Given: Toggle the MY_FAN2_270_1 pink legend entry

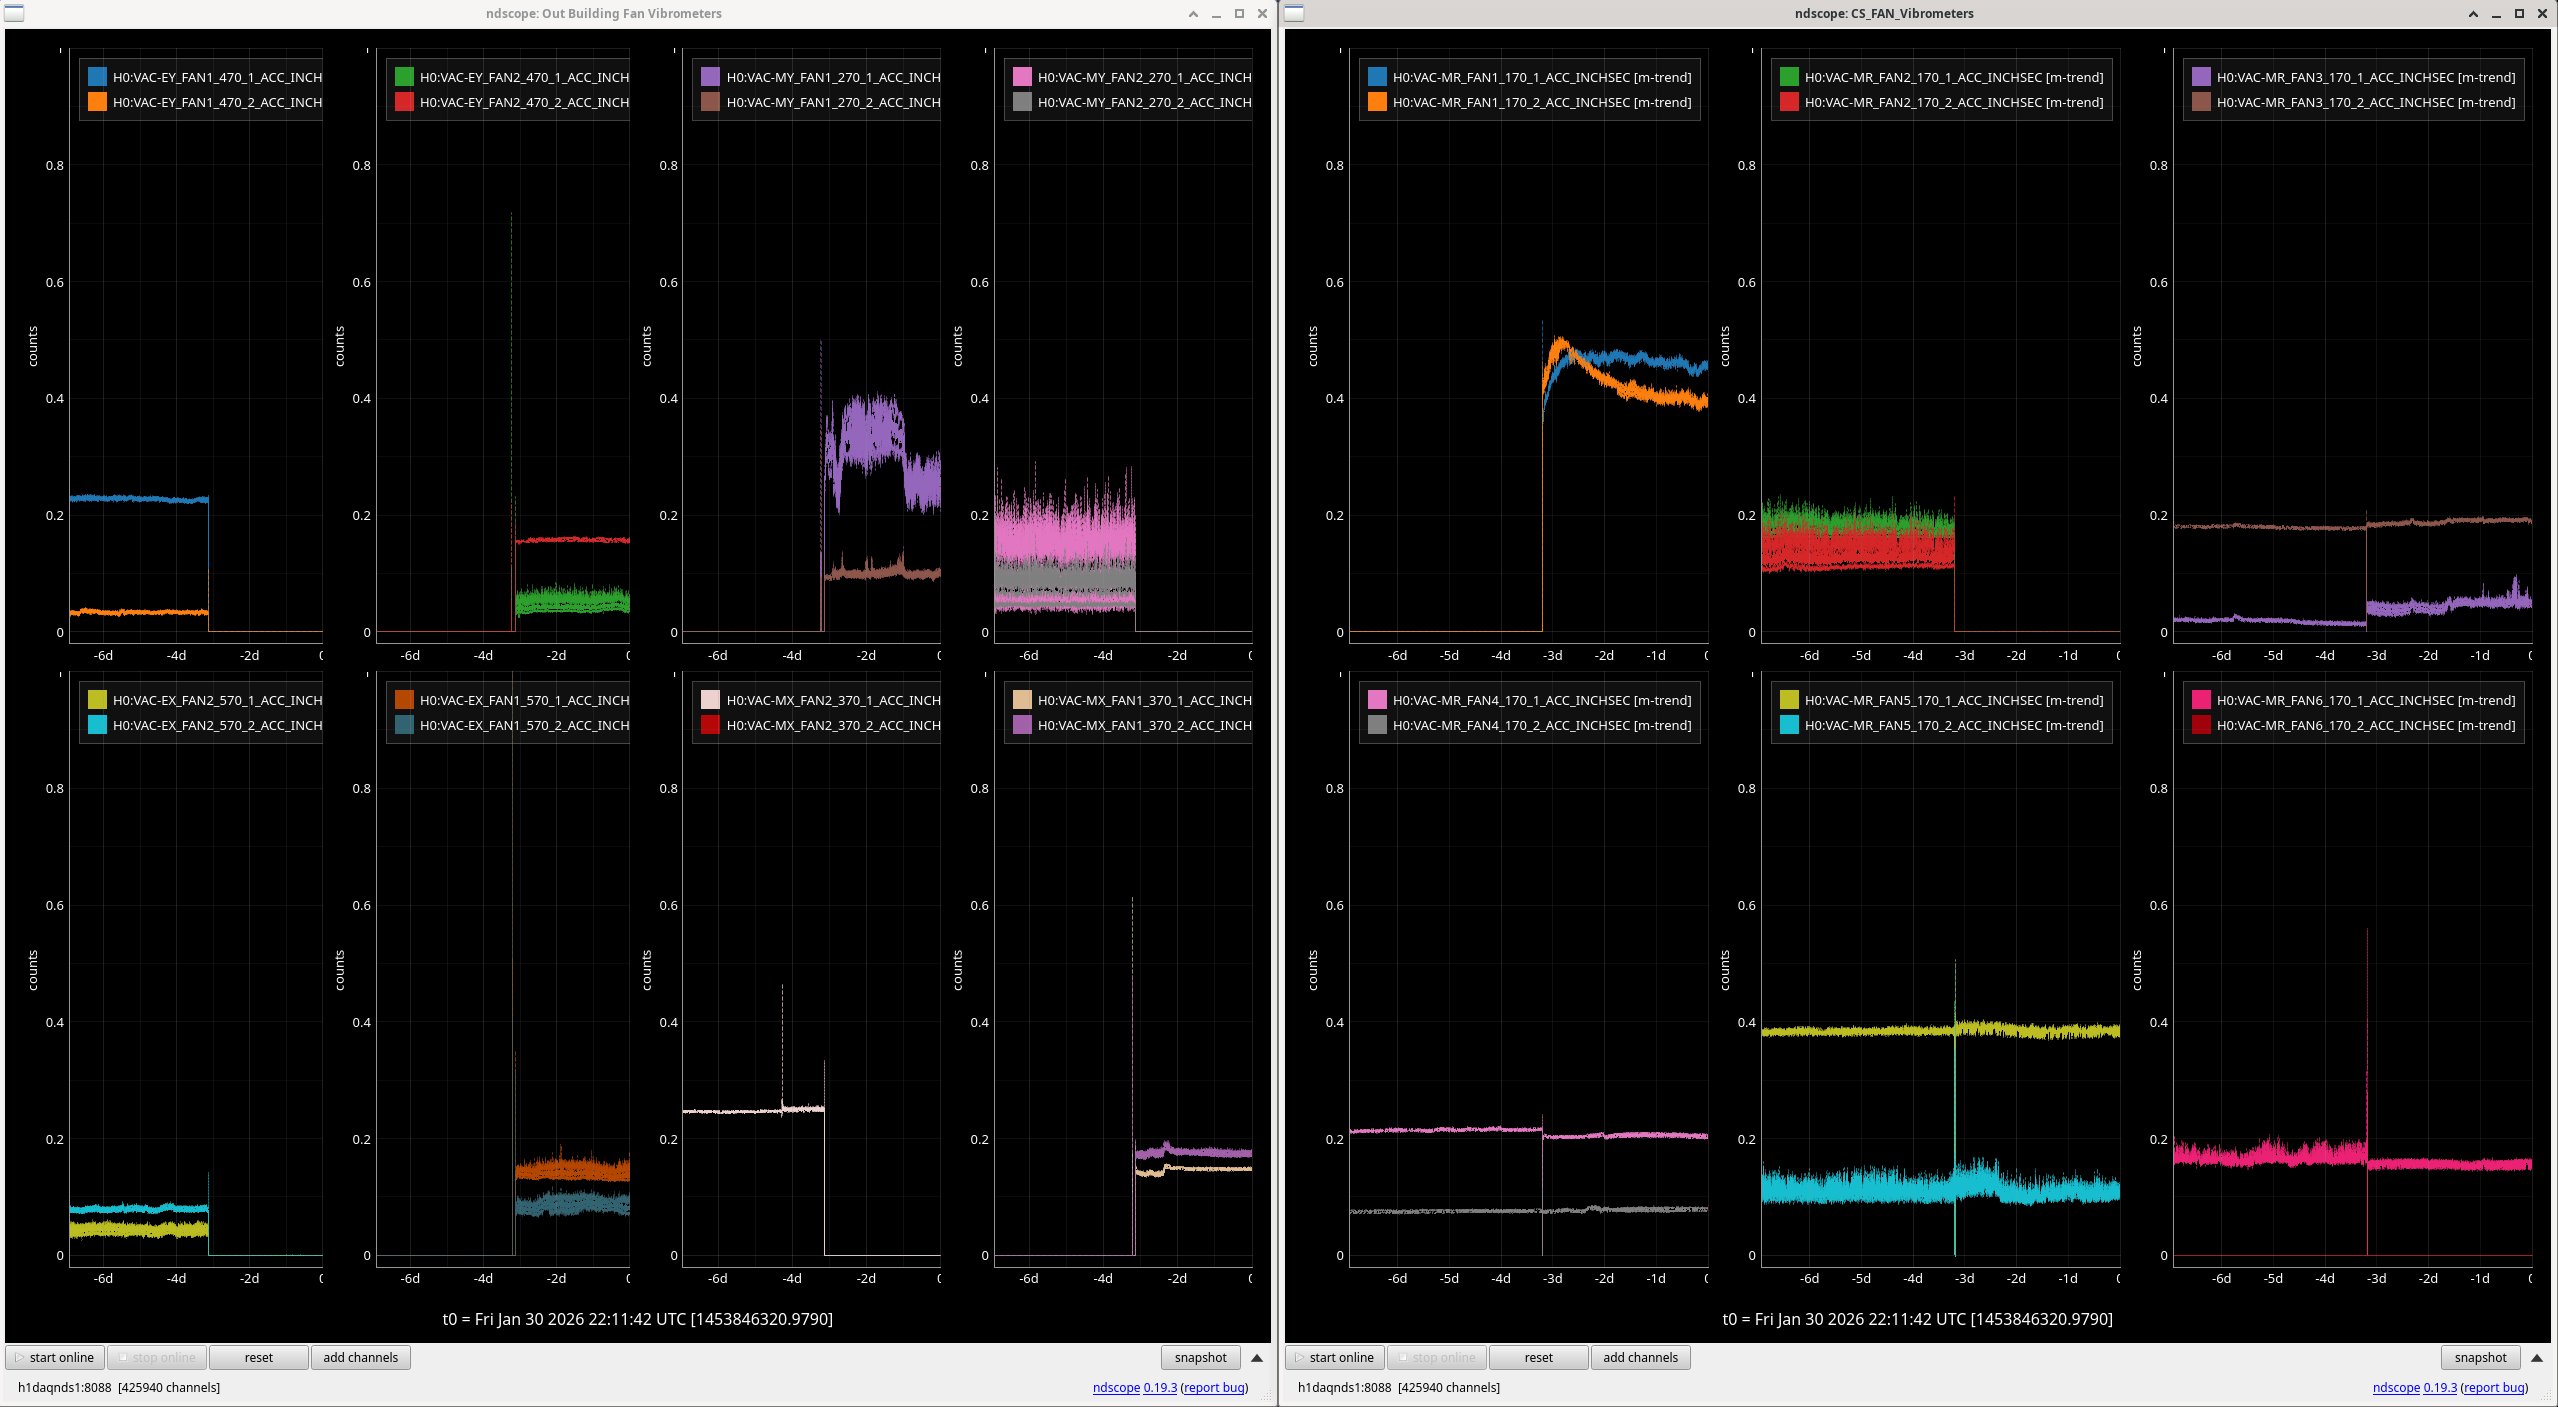Looking at the screenshot, I should click(1143, 77).
